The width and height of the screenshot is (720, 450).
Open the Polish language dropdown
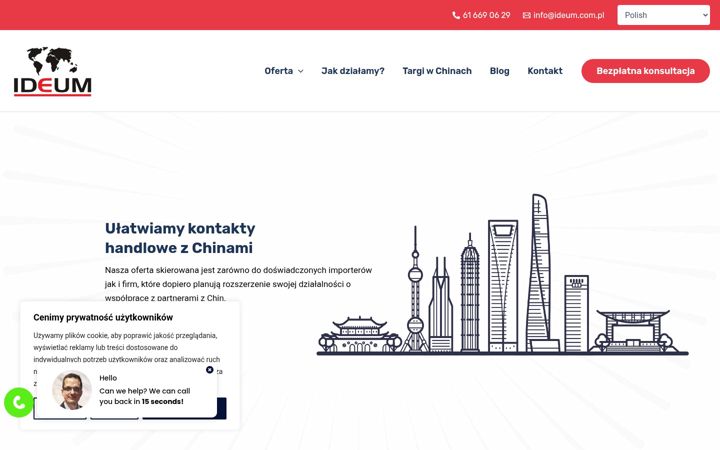click(664, 15)
